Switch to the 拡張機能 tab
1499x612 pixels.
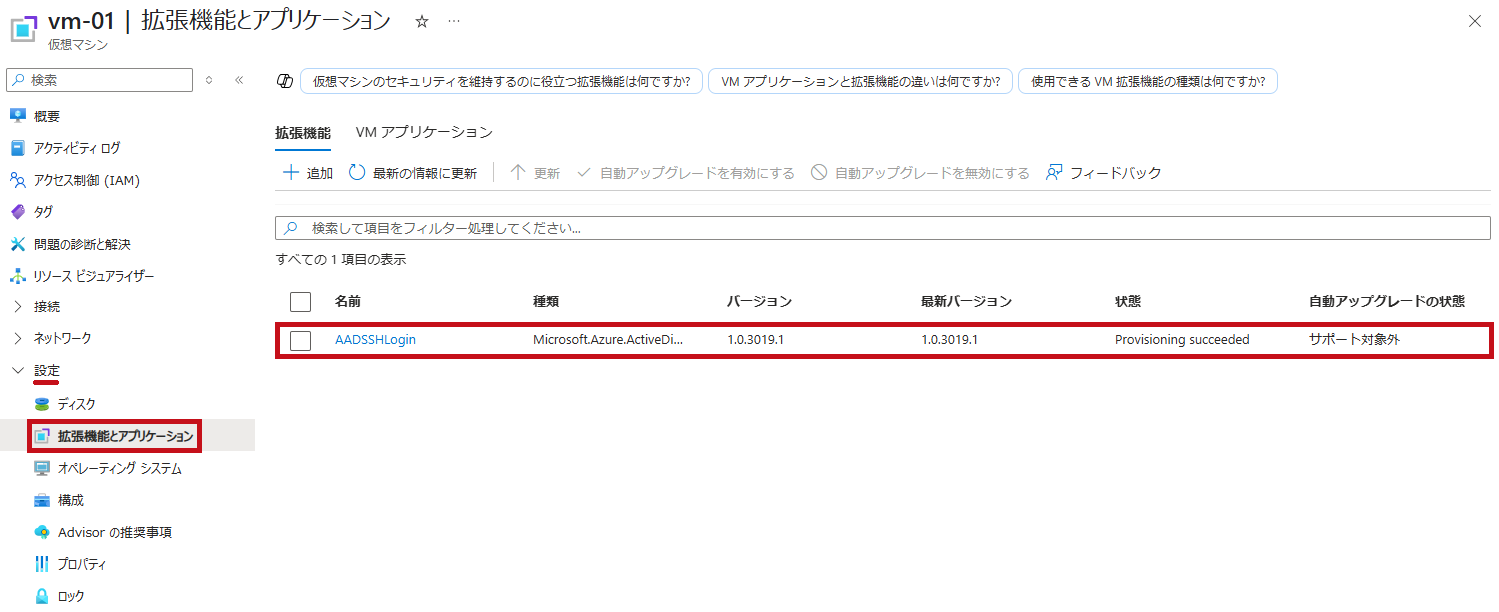pyautogui.click(x=303, y=132)
